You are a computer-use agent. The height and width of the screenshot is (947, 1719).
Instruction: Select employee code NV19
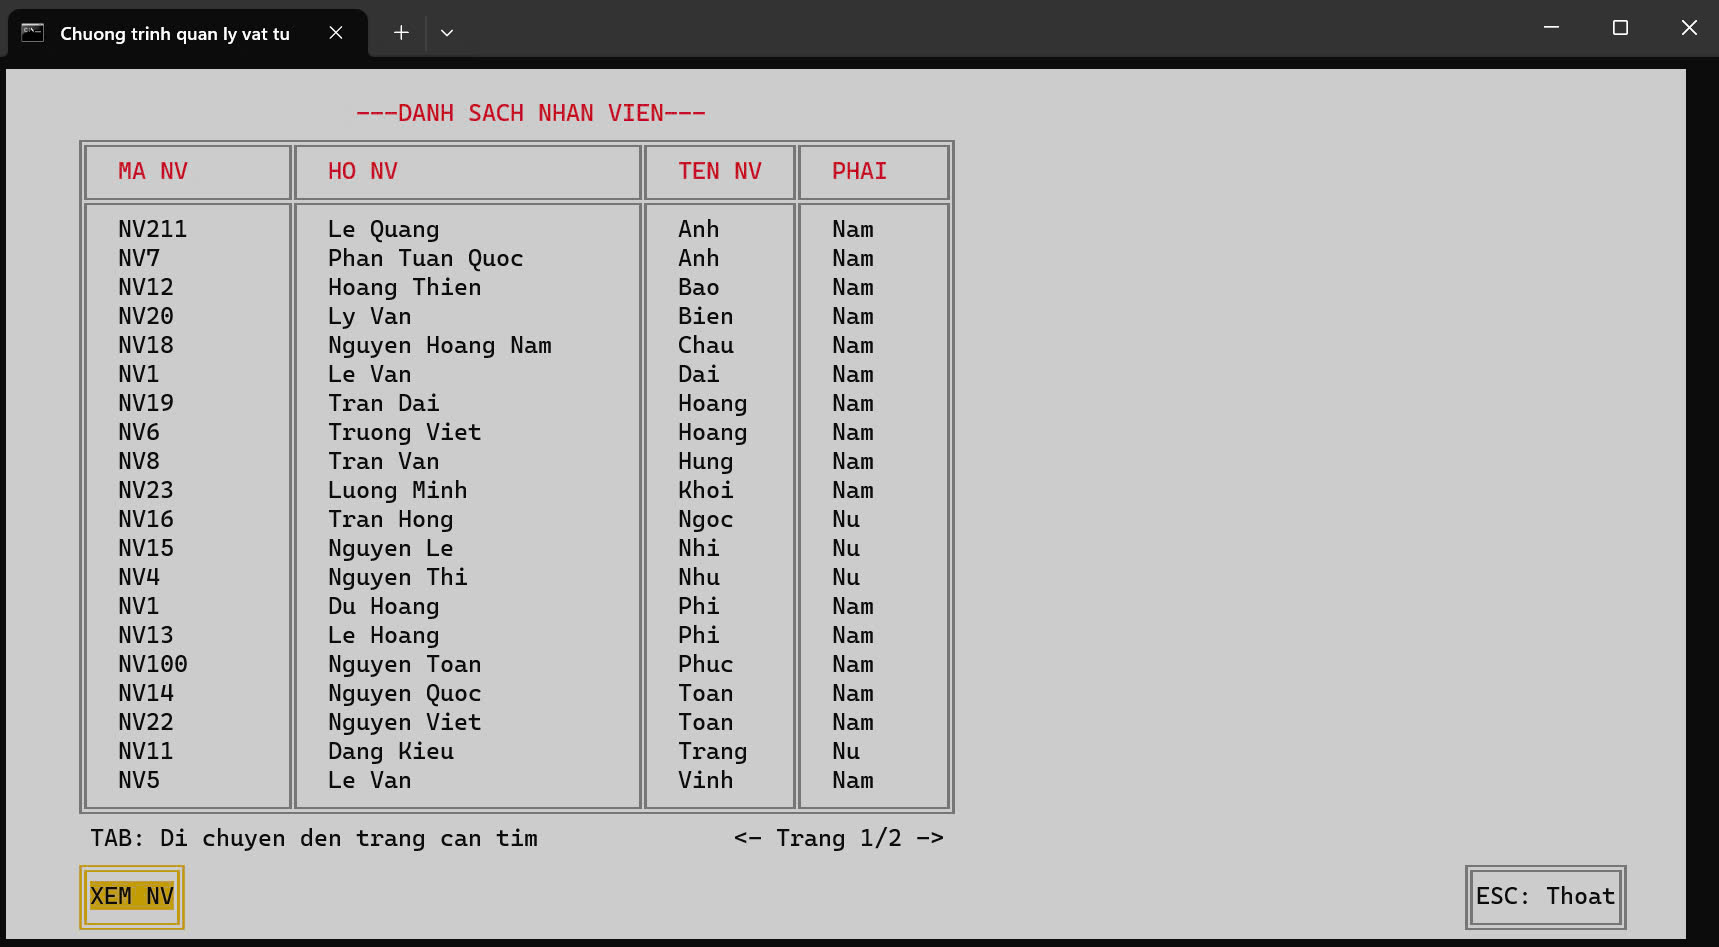[x=146, y=404]
